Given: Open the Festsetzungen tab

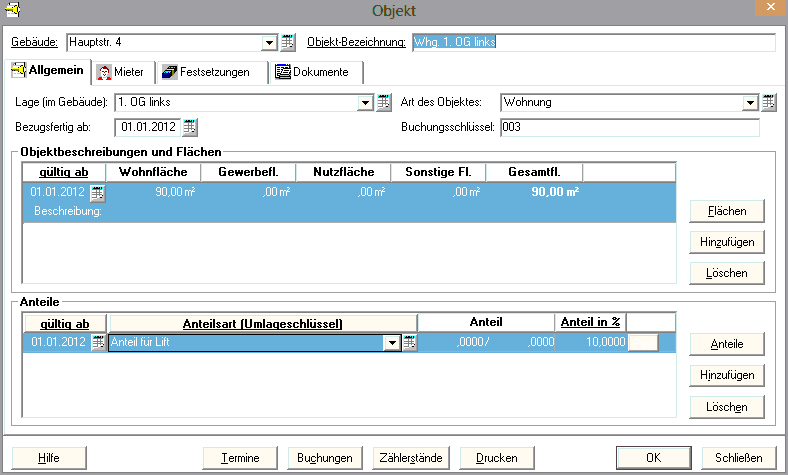Looking at the screenshot, I should point(210,72).
